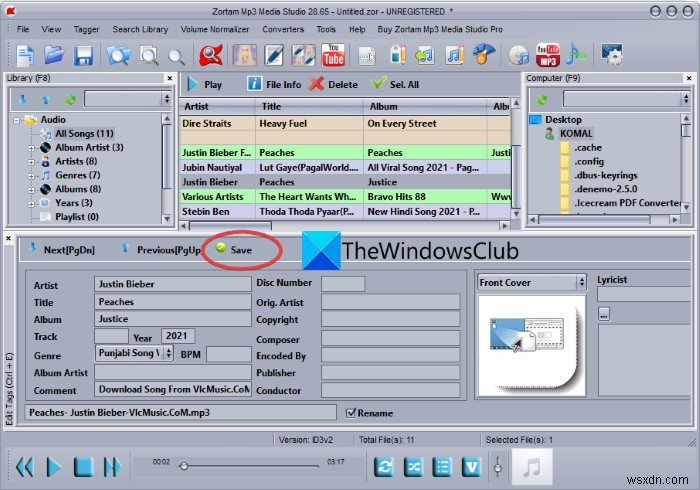Open the Volume Normalizer menu
Image resolution: width=700 pixels, height=490 pixels.
[215, 29]
